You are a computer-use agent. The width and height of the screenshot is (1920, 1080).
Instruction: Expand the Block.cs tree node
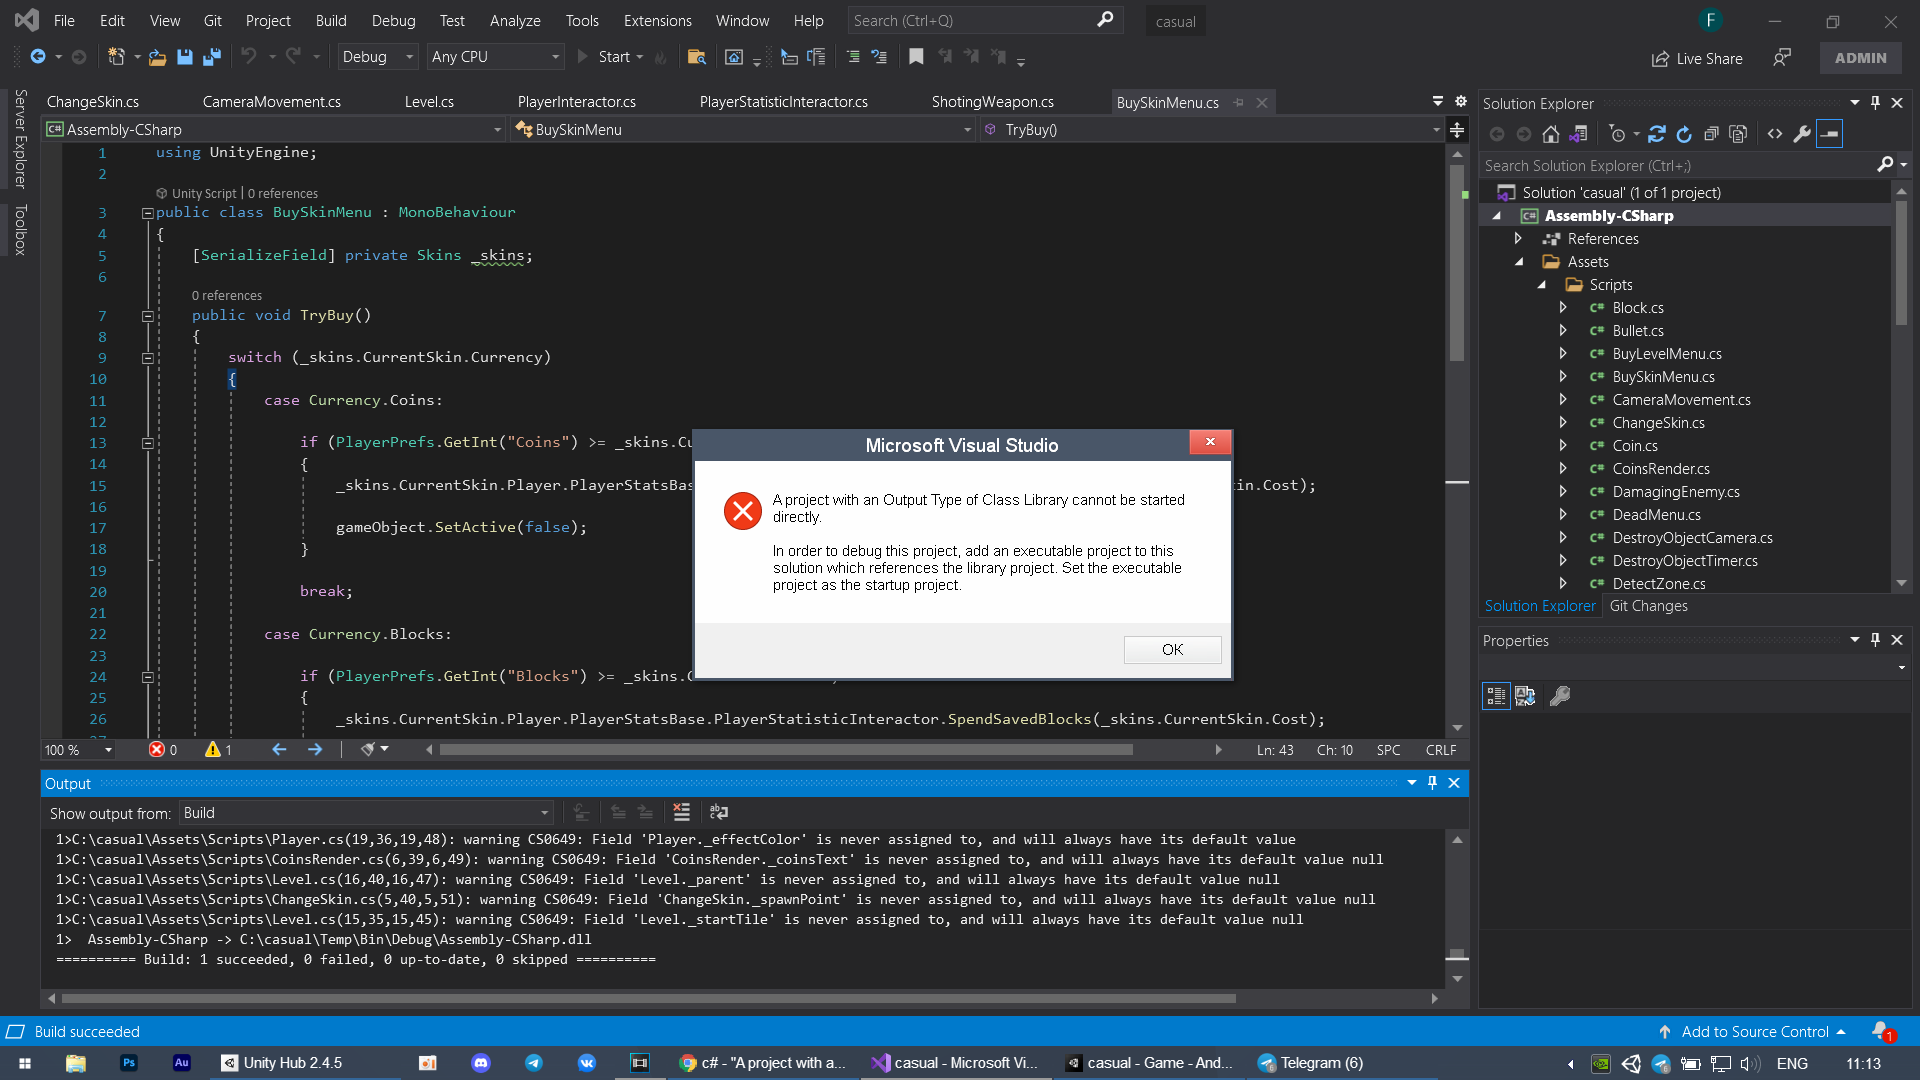[1563, 308]
